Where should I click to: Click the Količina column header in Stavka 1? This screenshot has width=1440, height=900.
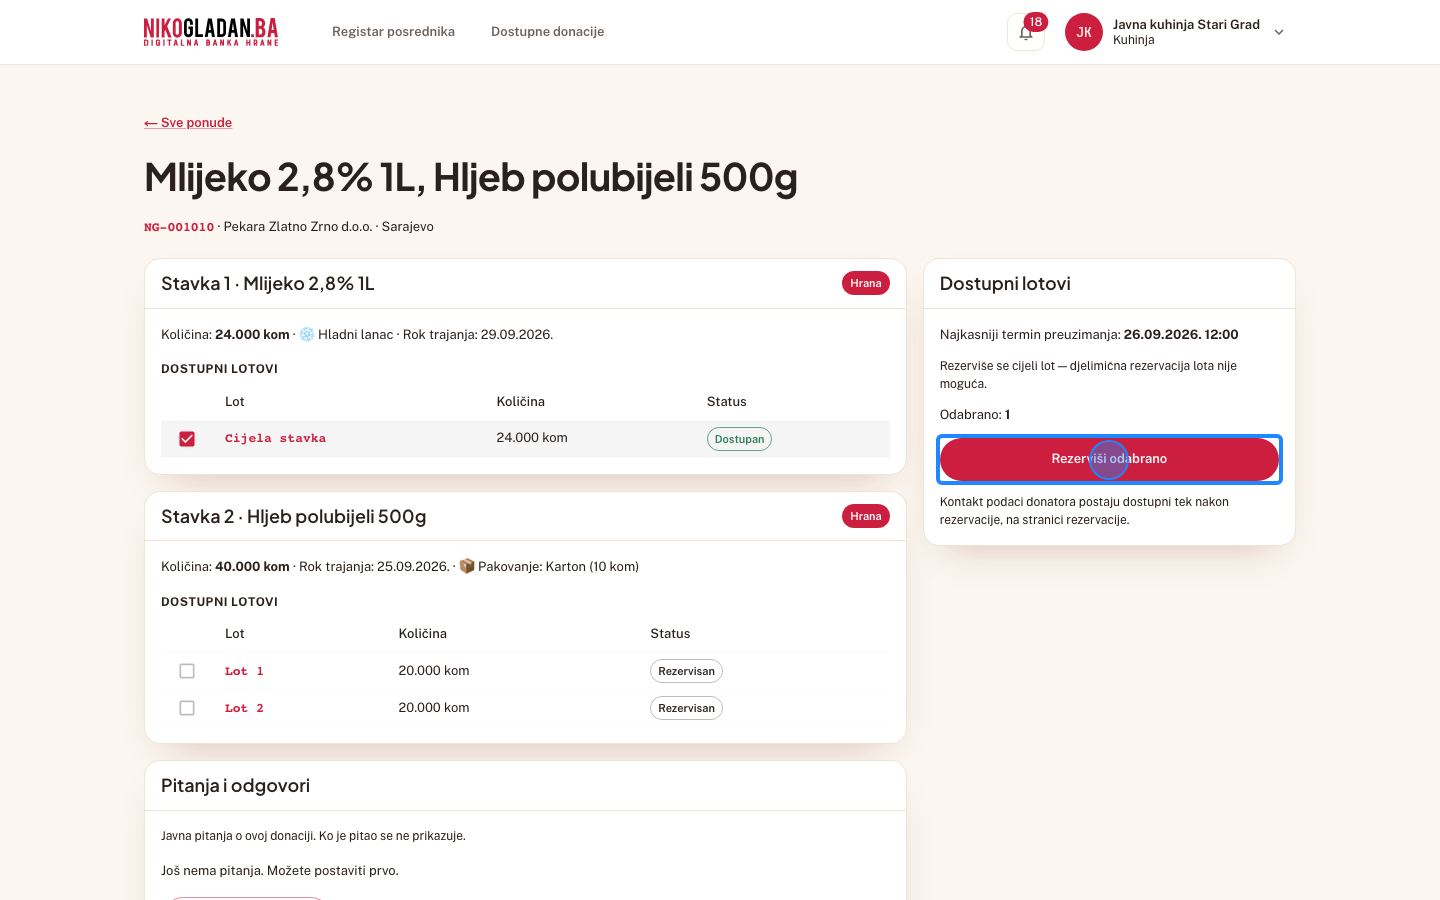tap(521, 402)
